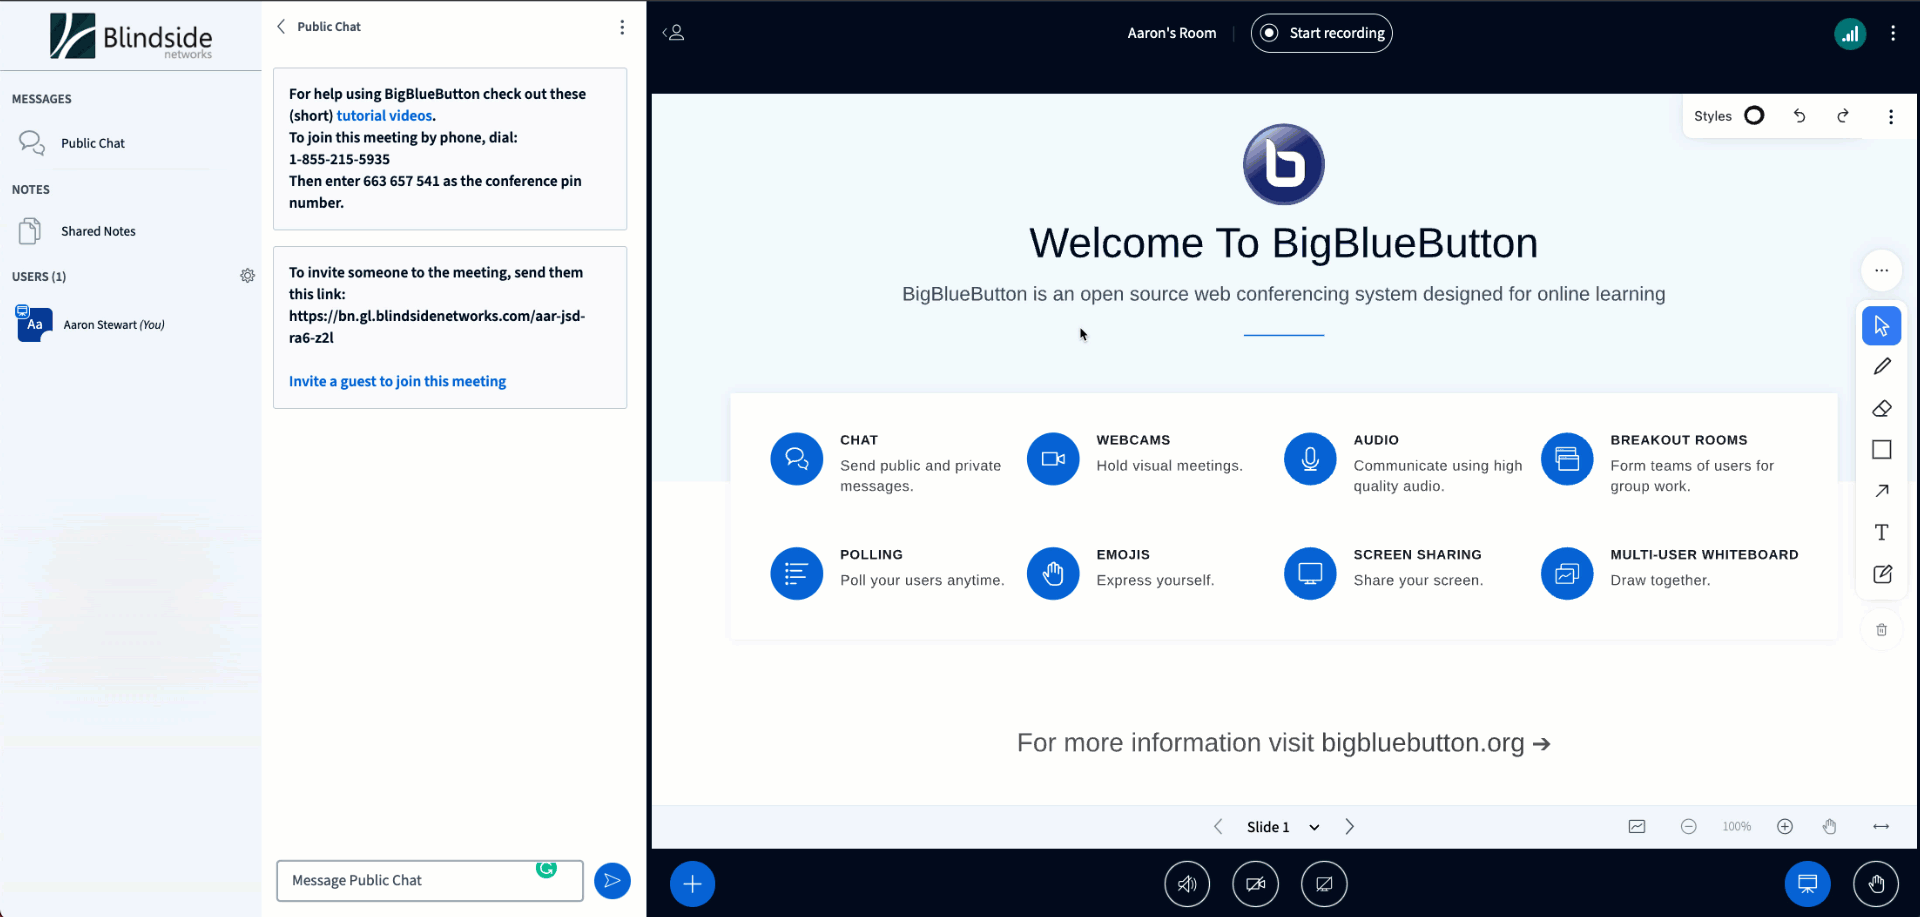Redo the whiteboard action

click(x=1843, y=116)
